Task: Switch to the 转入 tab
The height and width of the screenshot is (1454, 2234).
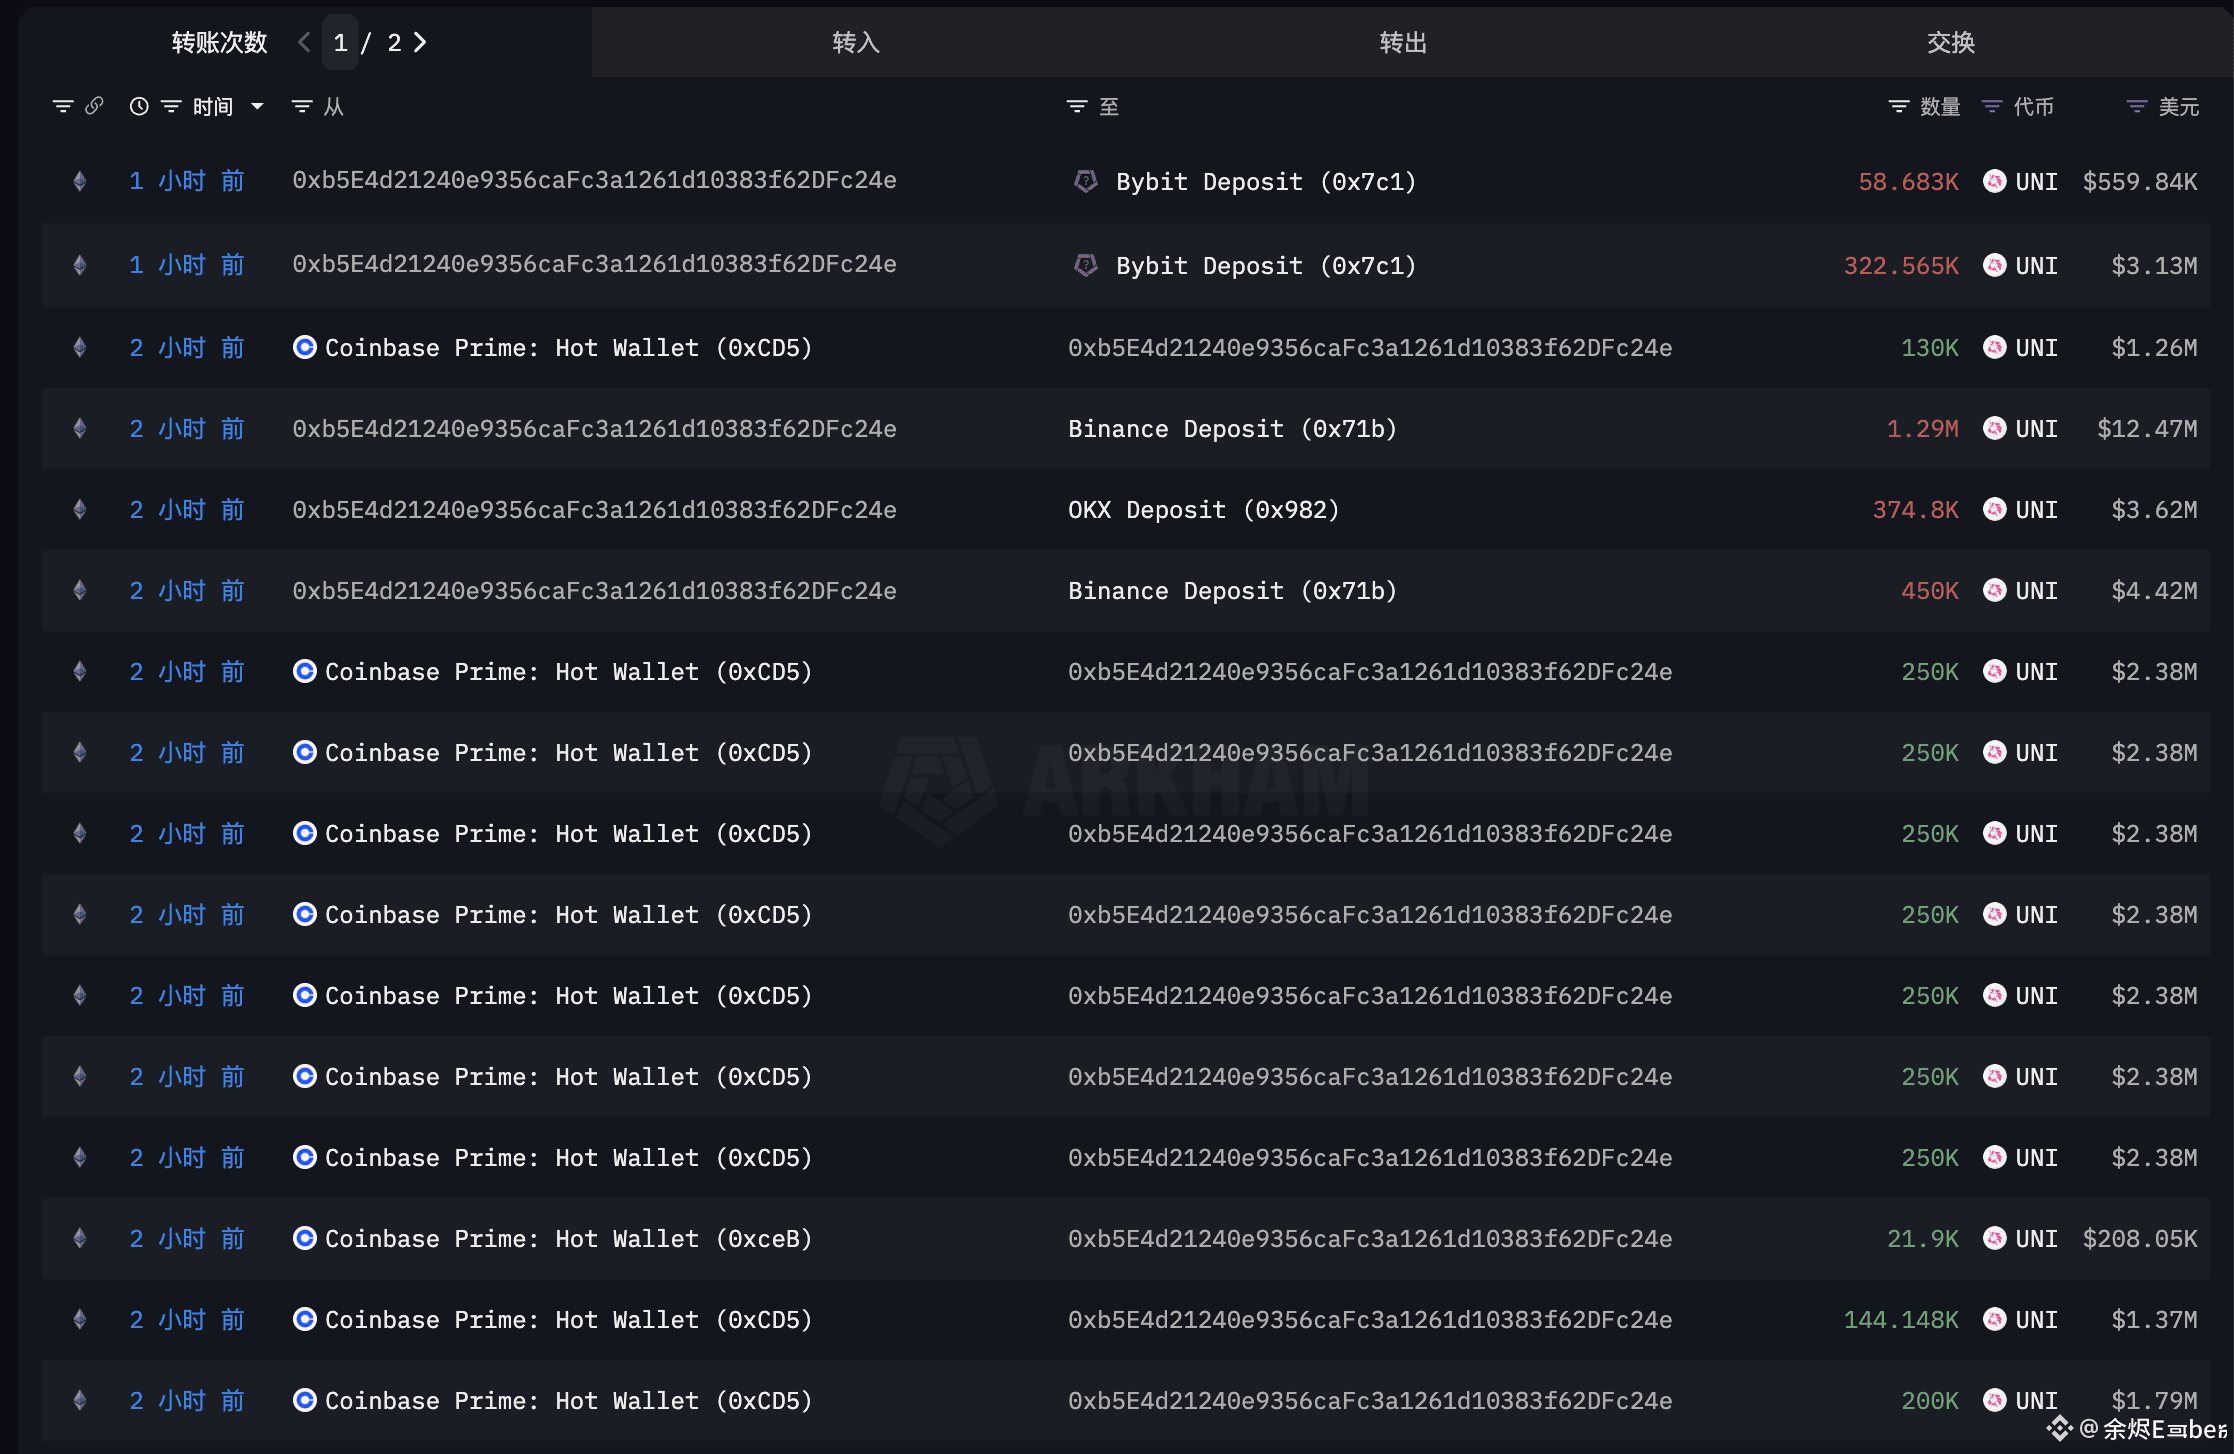Action: coord(856,42)
